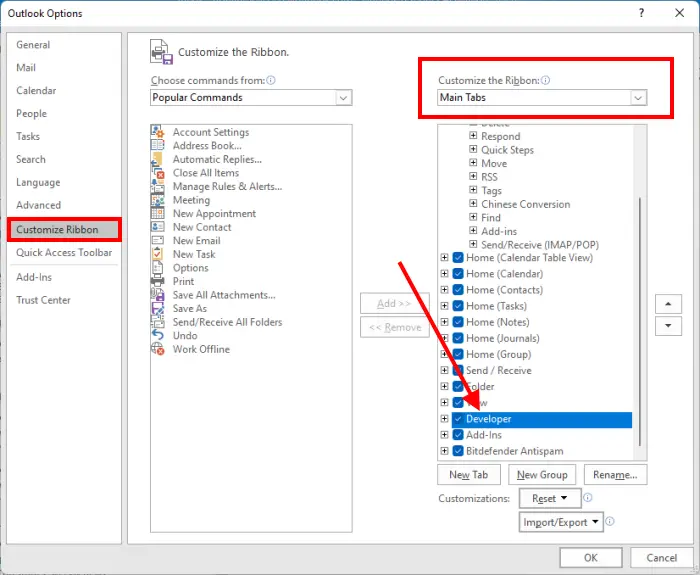Viewport: 700px width, 575px height.
Task: Click the Send/Receive All Folders icon
Action: [x=158, y=322]
